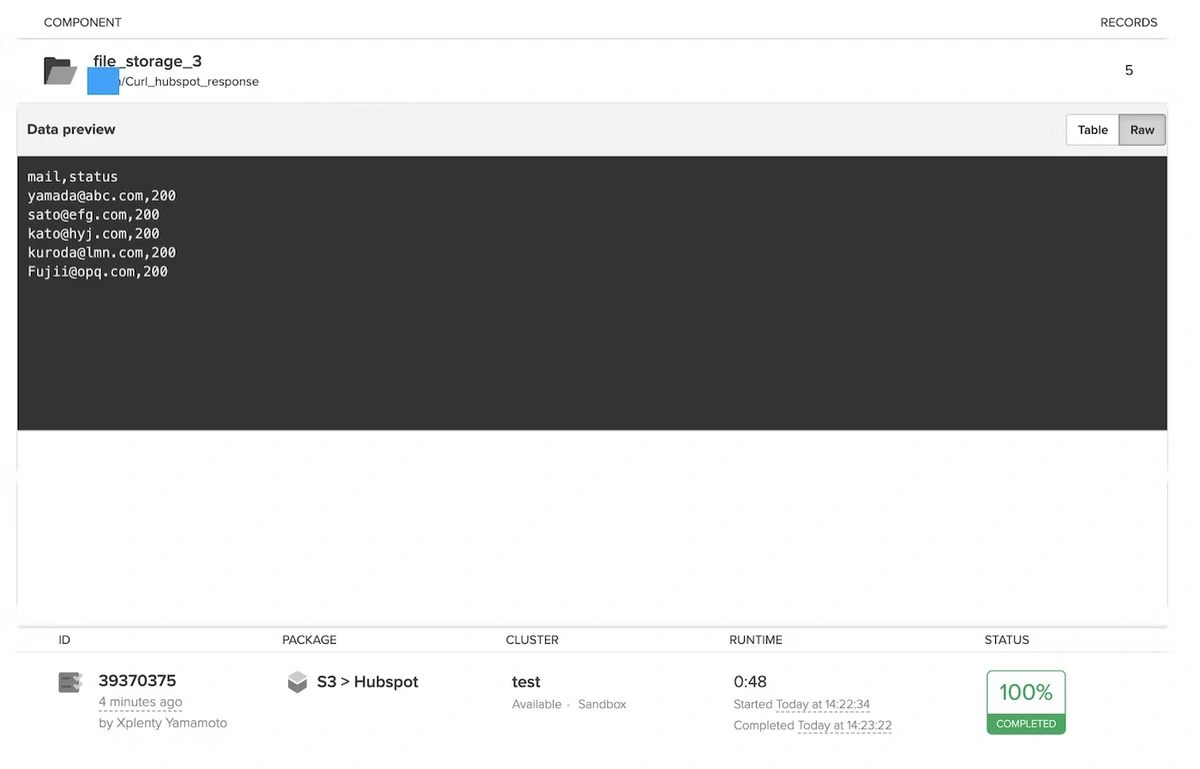This screenshot has width=1200, height=769.
Task: Click the file_storage_3 component name
Action: (147, 62)
